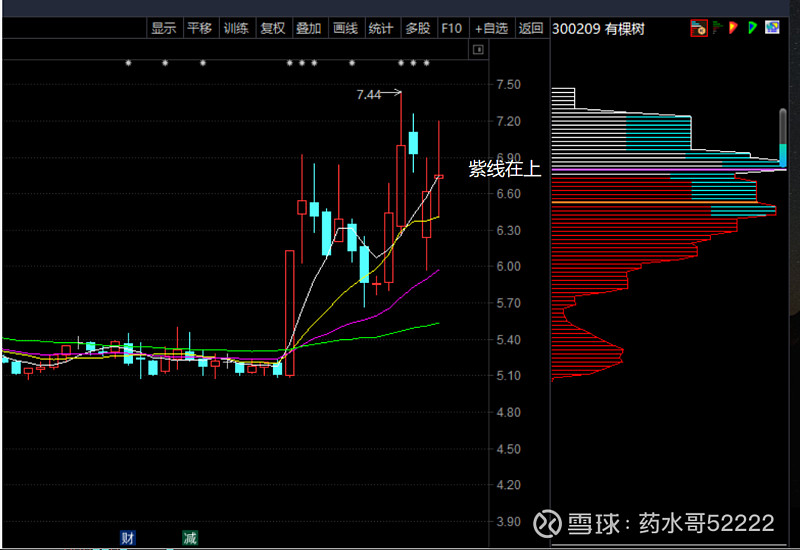Select the 画线 draw line tool
The image size is (800, 550).
(346, 28)
